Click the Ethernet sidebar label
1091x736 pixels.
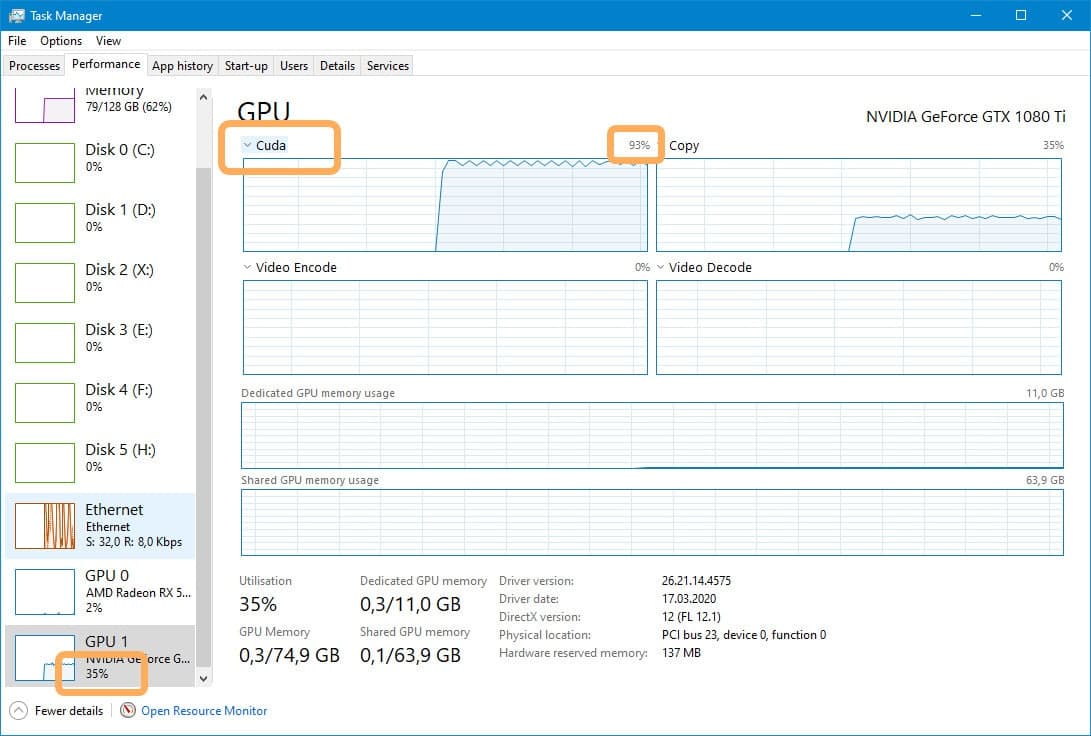pos(114,509)
